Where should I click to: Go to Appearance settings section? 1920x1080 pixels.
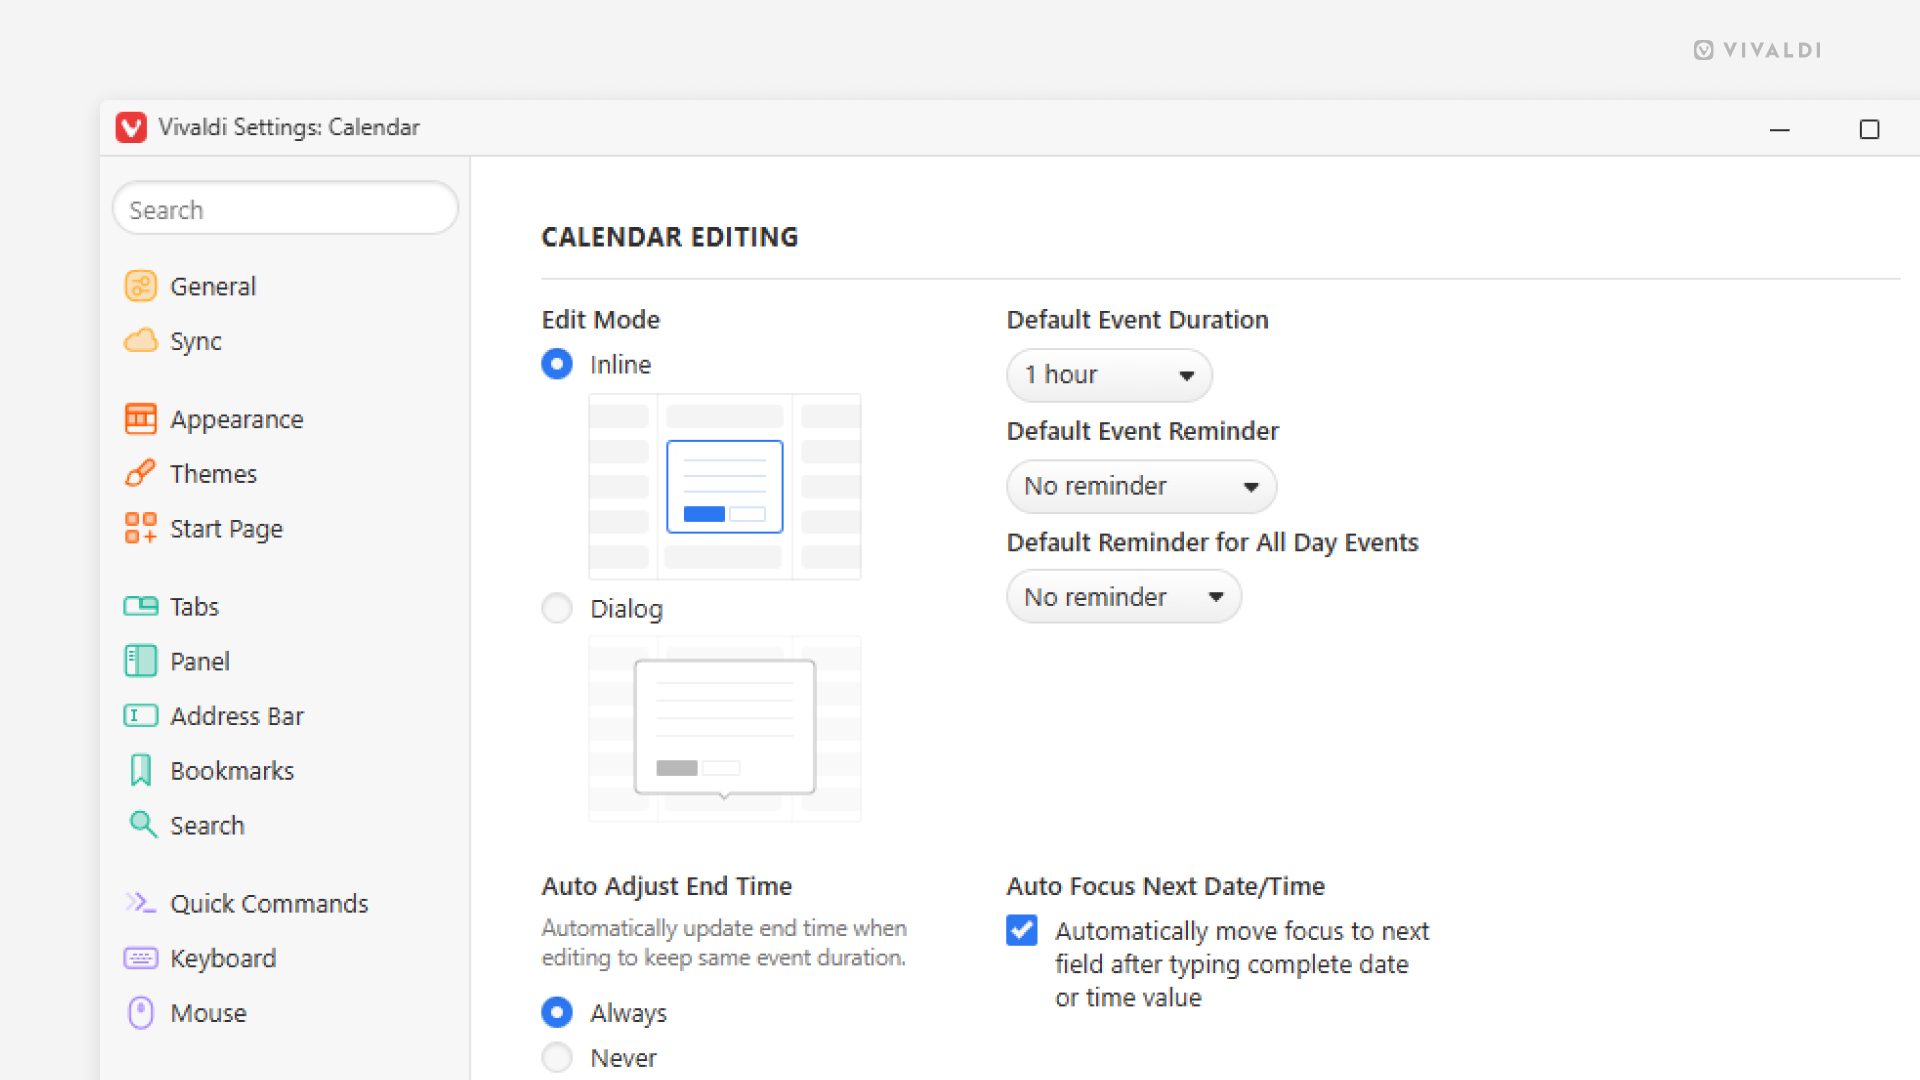coord(237,420)
